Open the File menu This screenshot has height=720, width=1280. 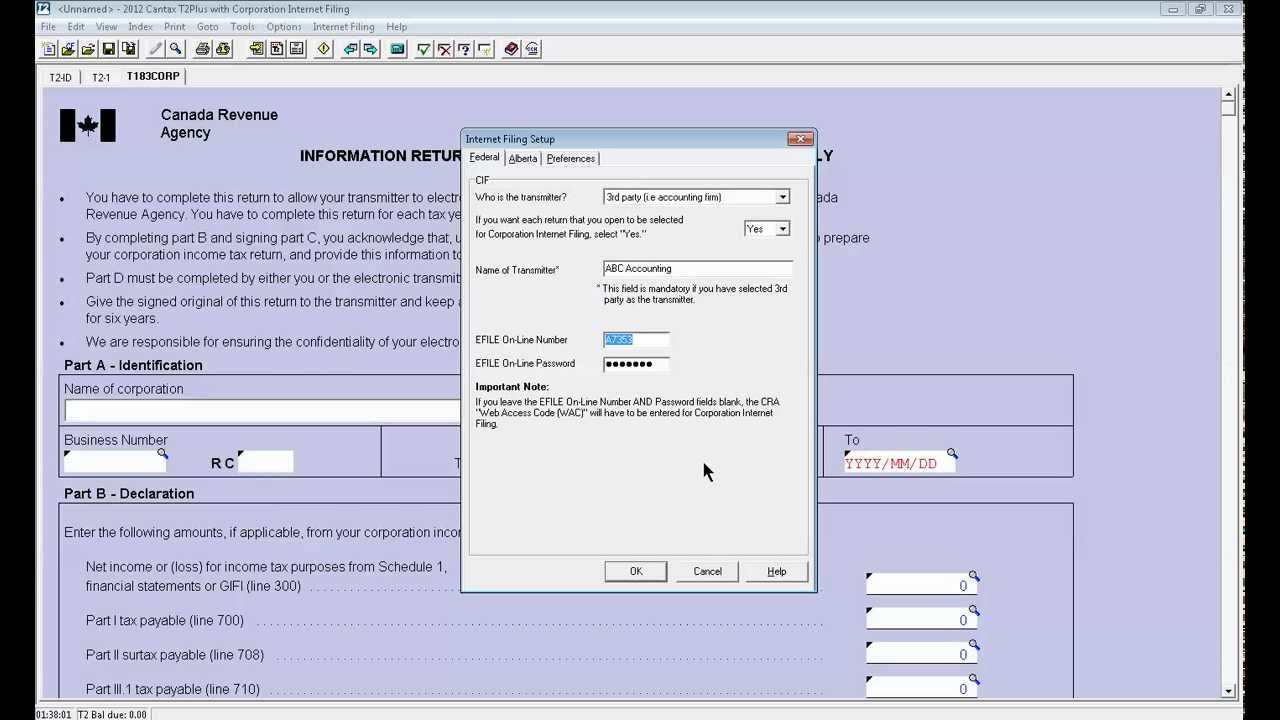48,27
